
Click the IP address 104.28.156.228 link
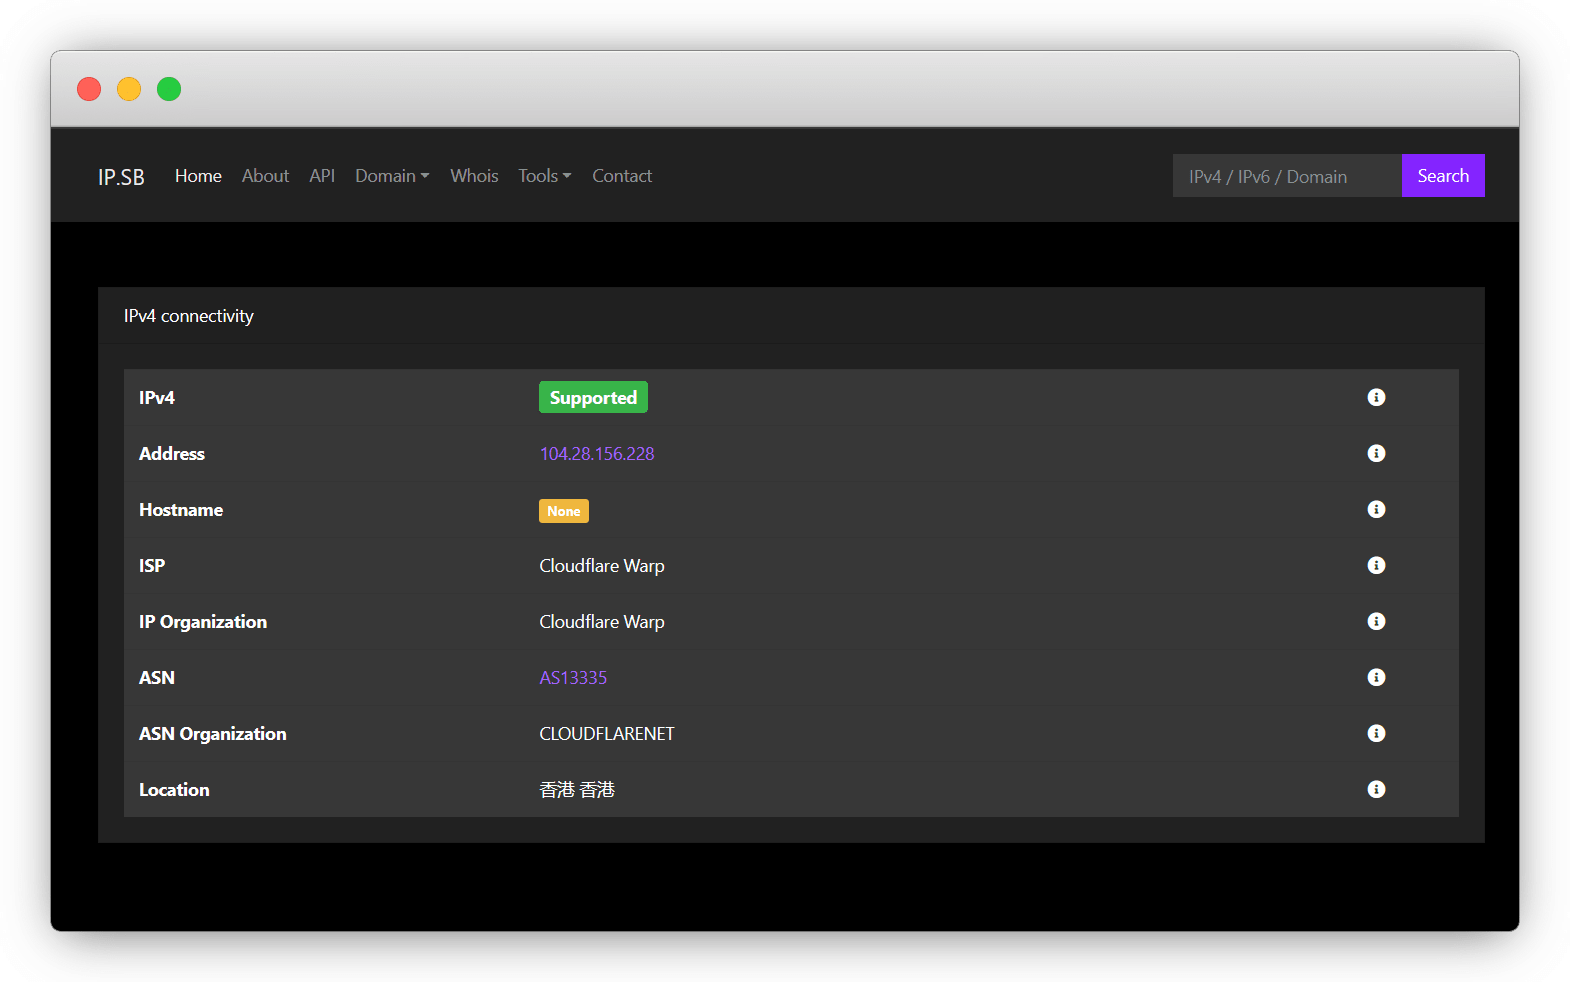tap(597, 454)
